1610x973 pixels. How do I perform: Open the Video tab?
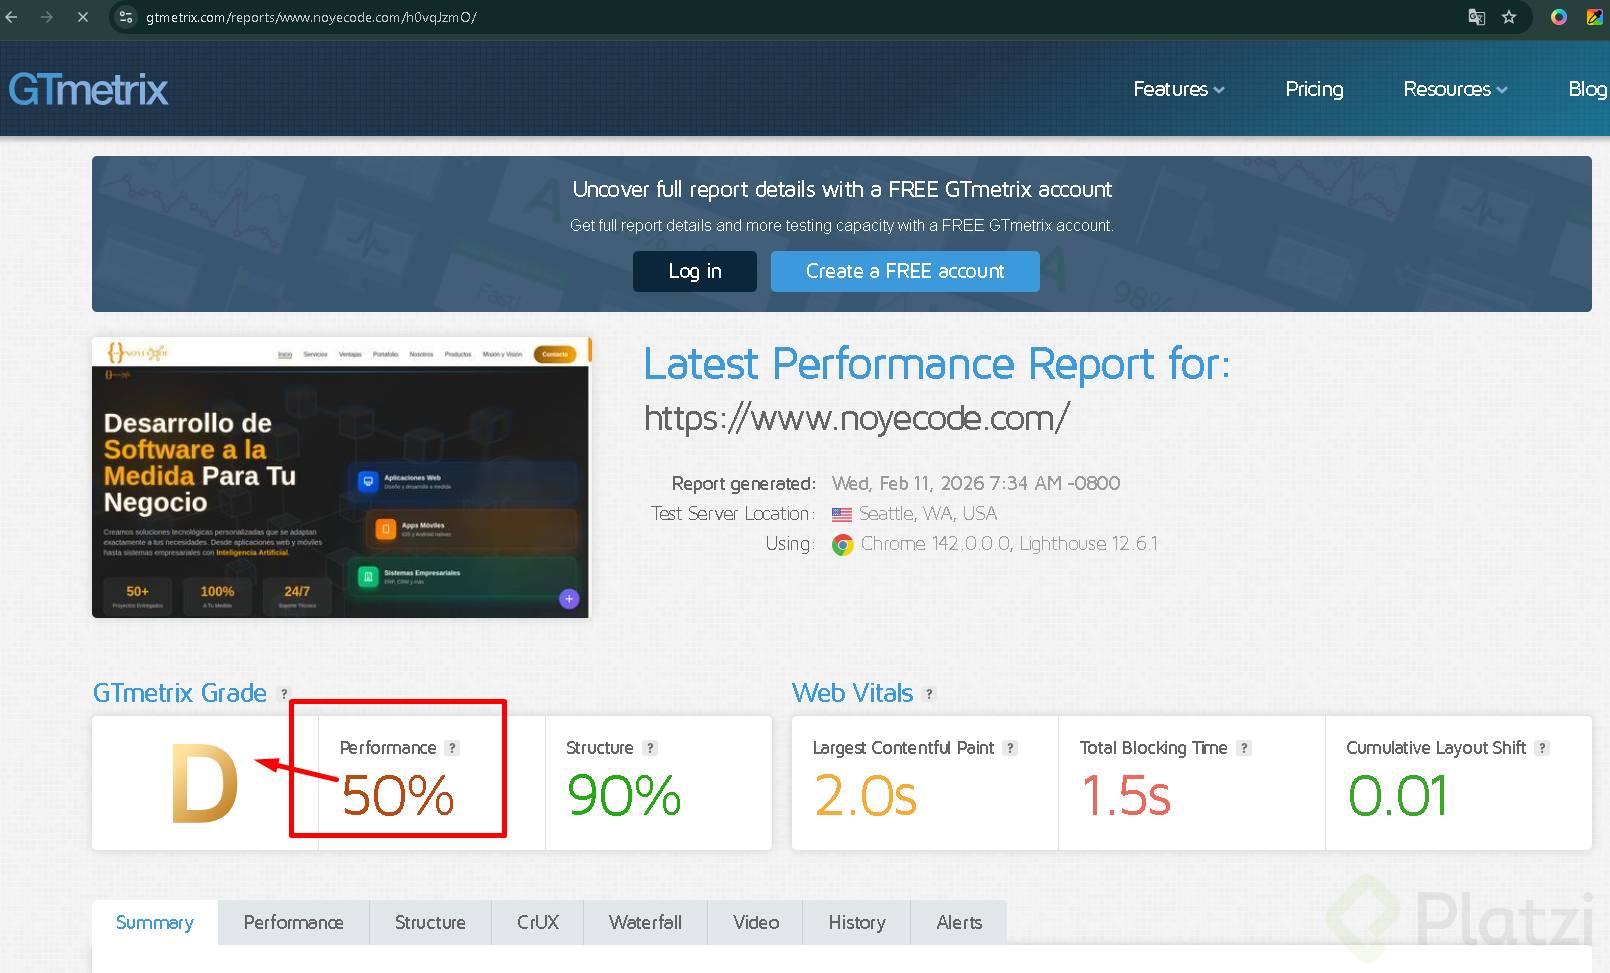756,923
